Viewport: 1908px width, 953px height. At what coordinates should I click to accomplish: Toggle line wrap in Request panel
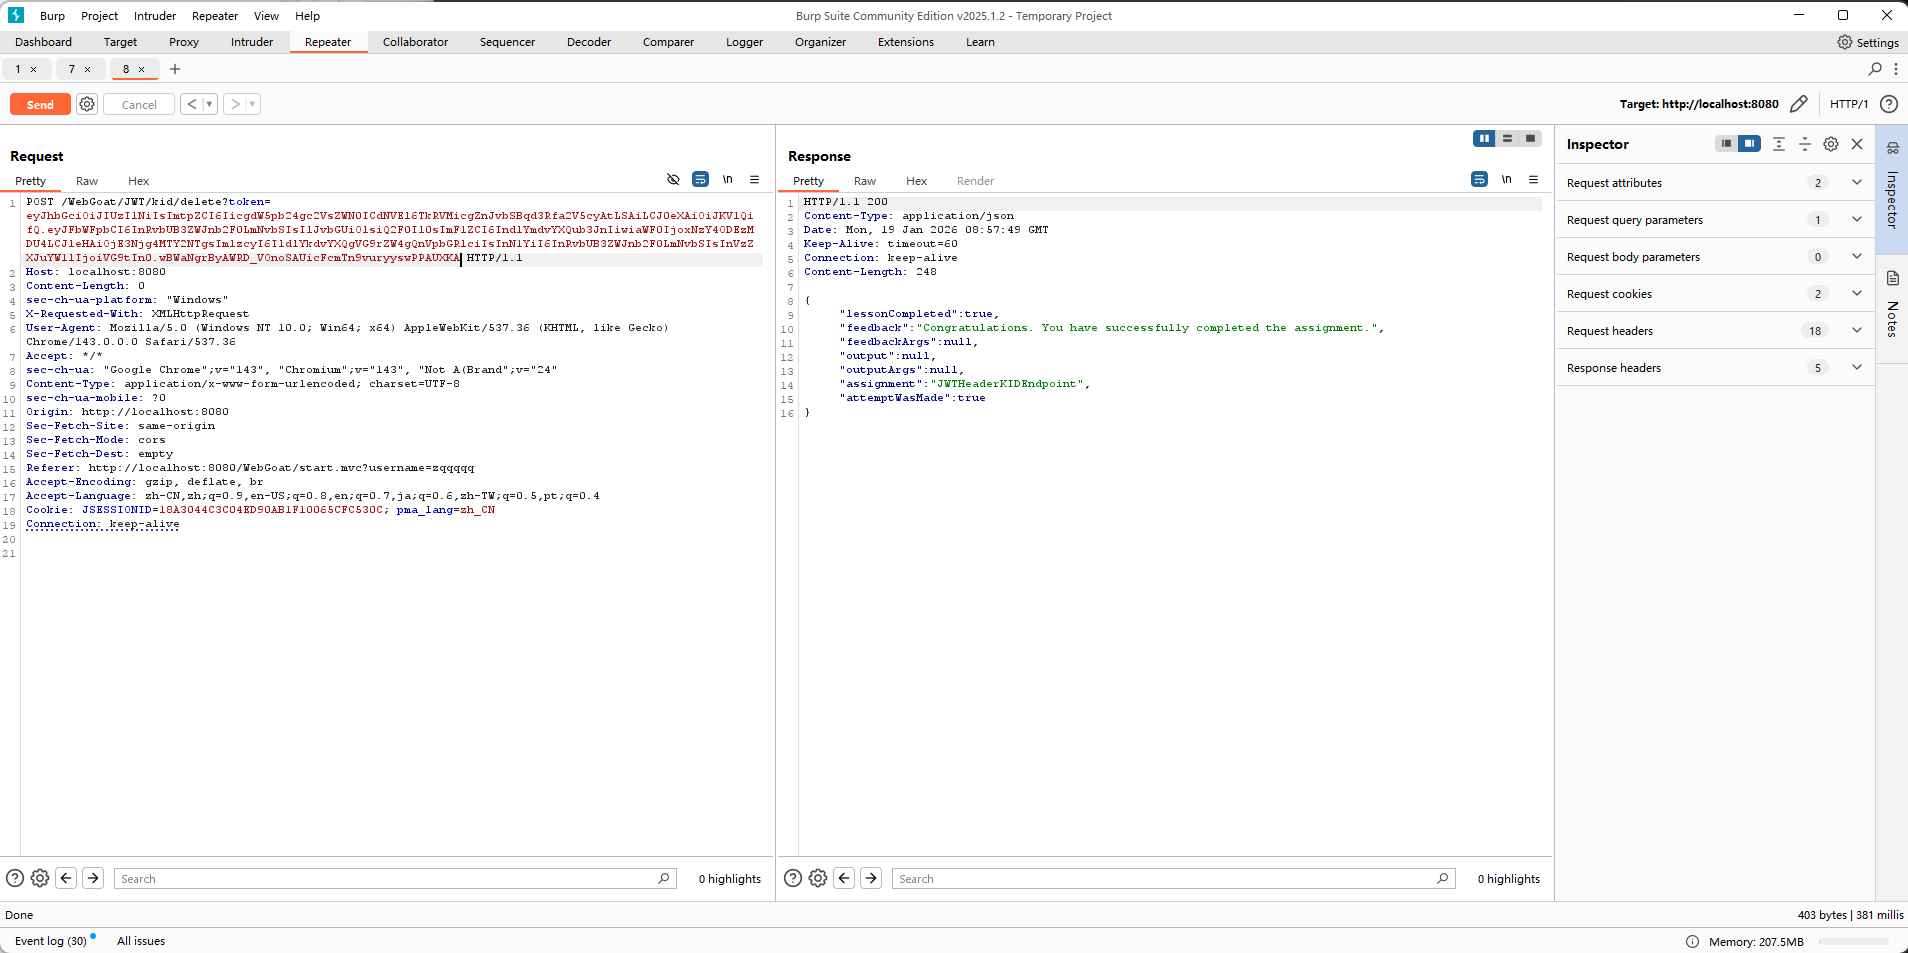coord(700,180)
